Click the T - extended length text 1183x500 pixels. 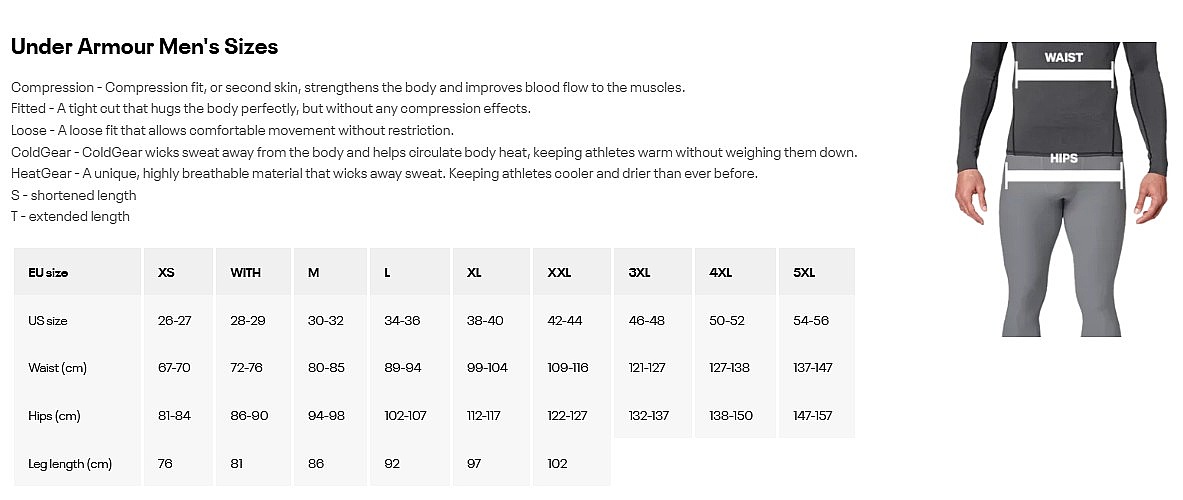click(70, 216)
